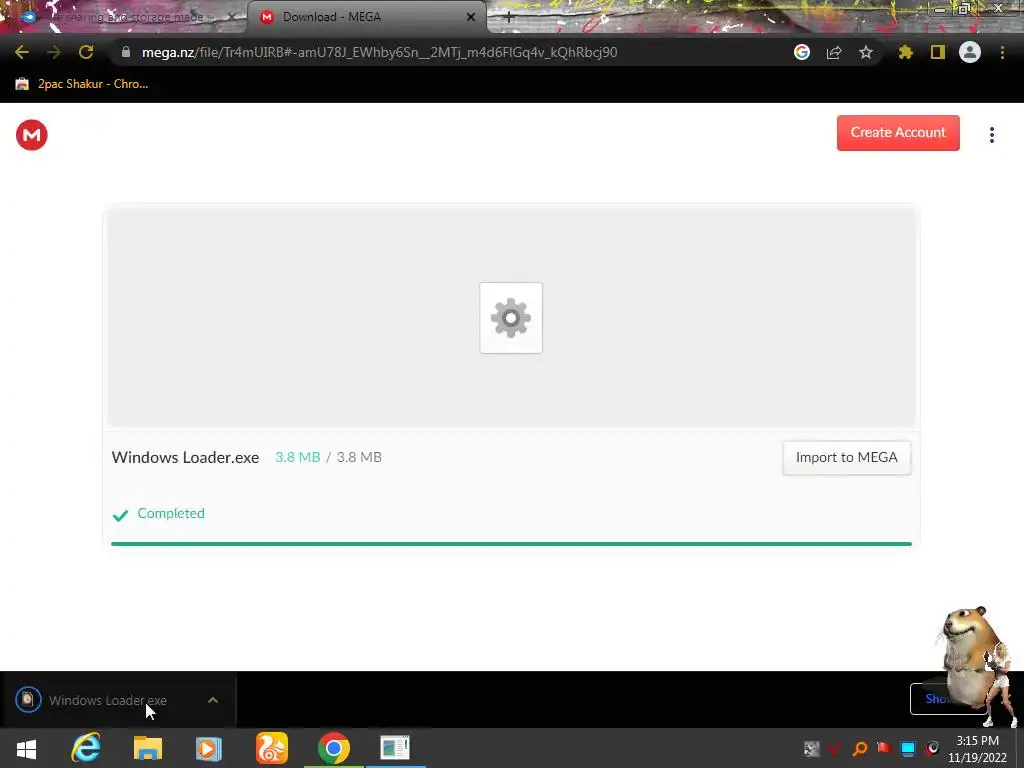Click the Chrome taskbar icon

point(334,748)
